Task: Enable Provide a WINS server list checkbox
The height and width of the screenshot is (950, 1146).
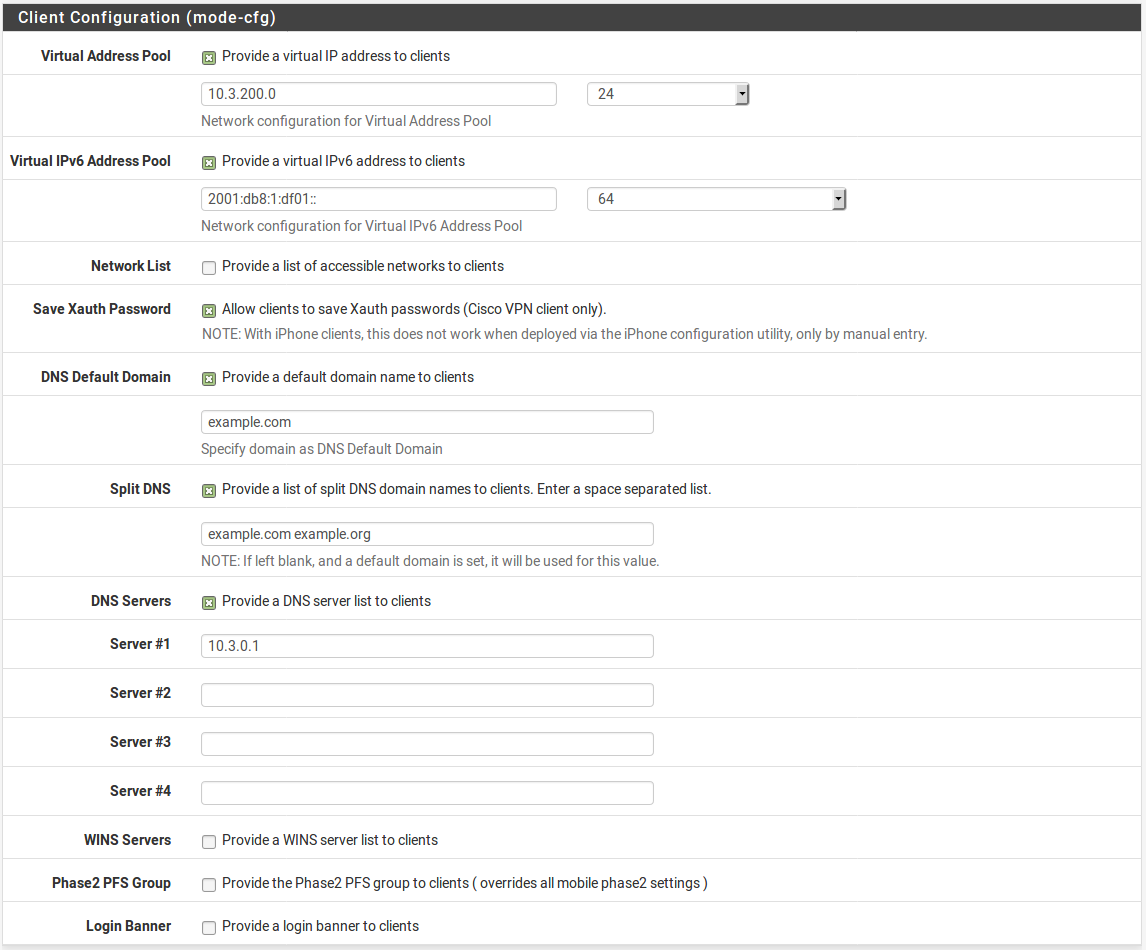Action: (x=209, y=841)
